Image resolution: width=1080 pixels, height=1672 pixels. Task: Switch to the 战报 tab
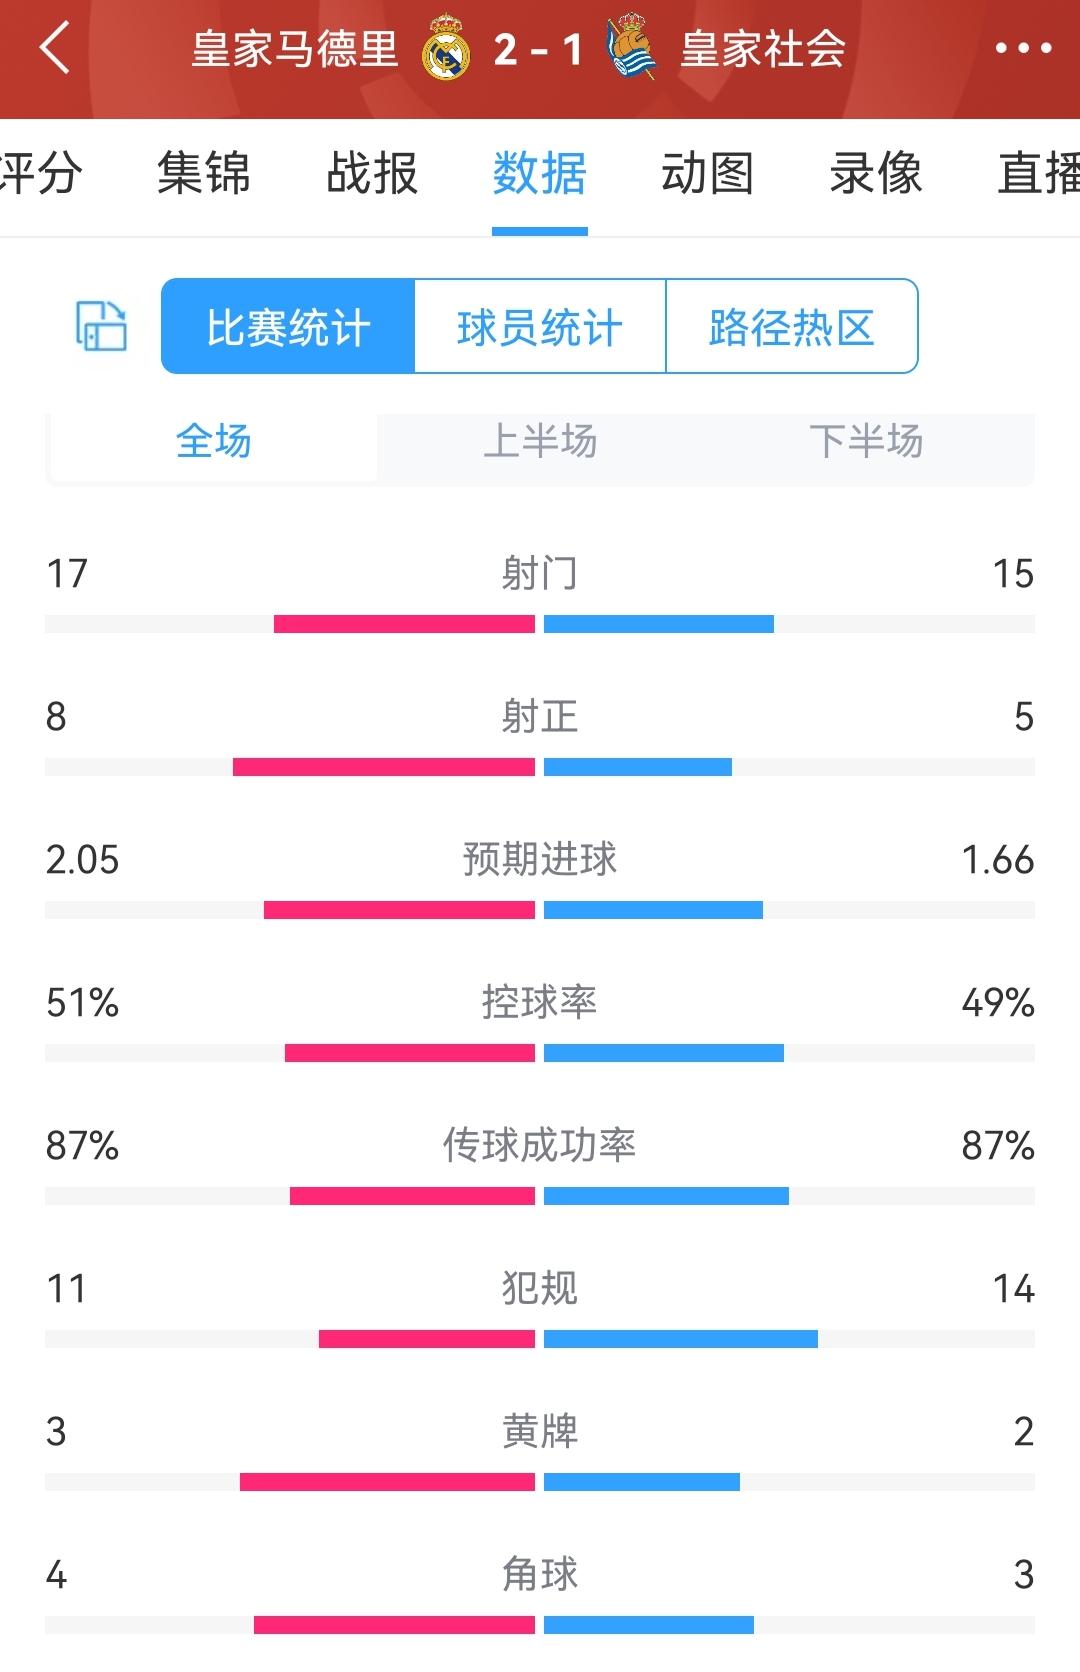point(372,174)
